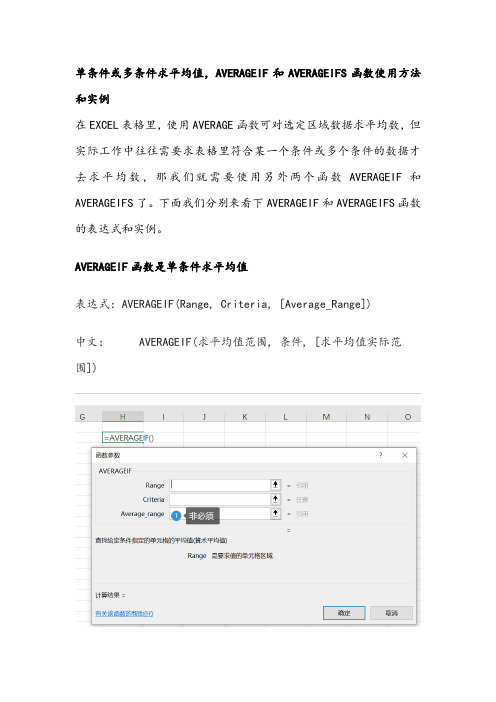The image size is (496, 702).
Task: Select column header K
Action: pos(245,417)
